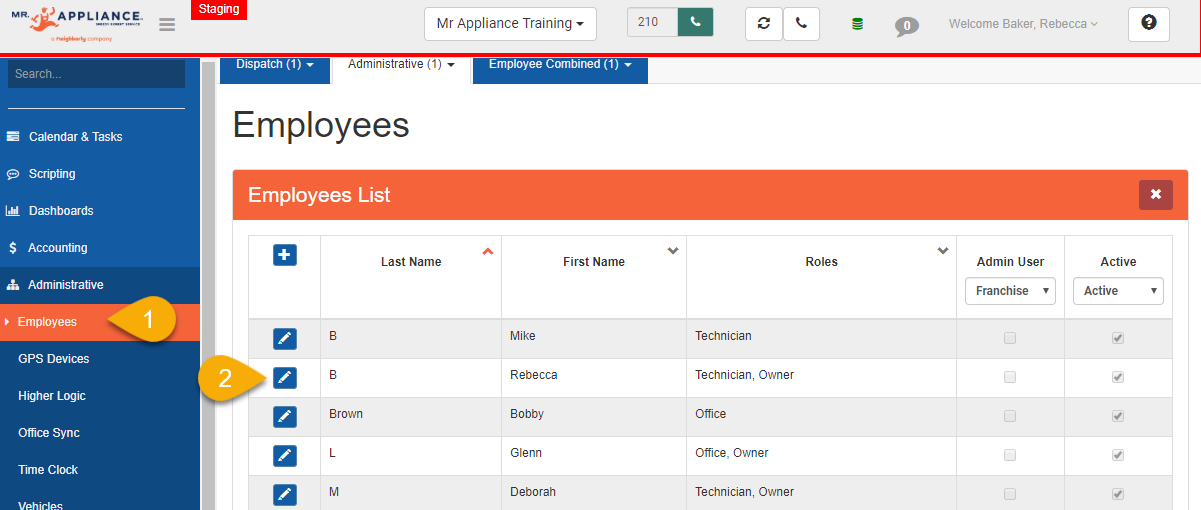Click the sidebar search field

(96, 74)
